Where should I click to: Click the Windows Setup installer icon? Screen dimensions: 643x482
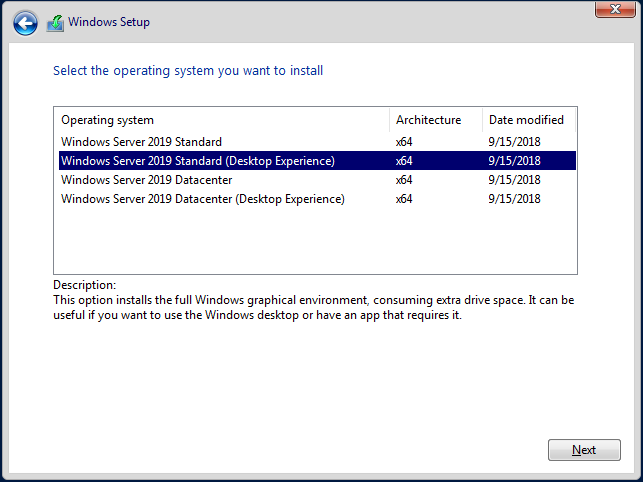pos(55,23)
